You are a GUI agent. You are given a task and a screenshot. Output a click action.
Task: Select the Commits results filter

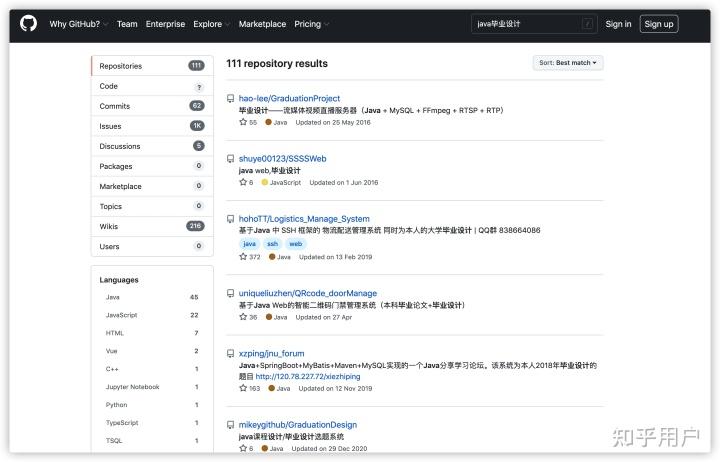pyautogui.click(x=152, y=106)
